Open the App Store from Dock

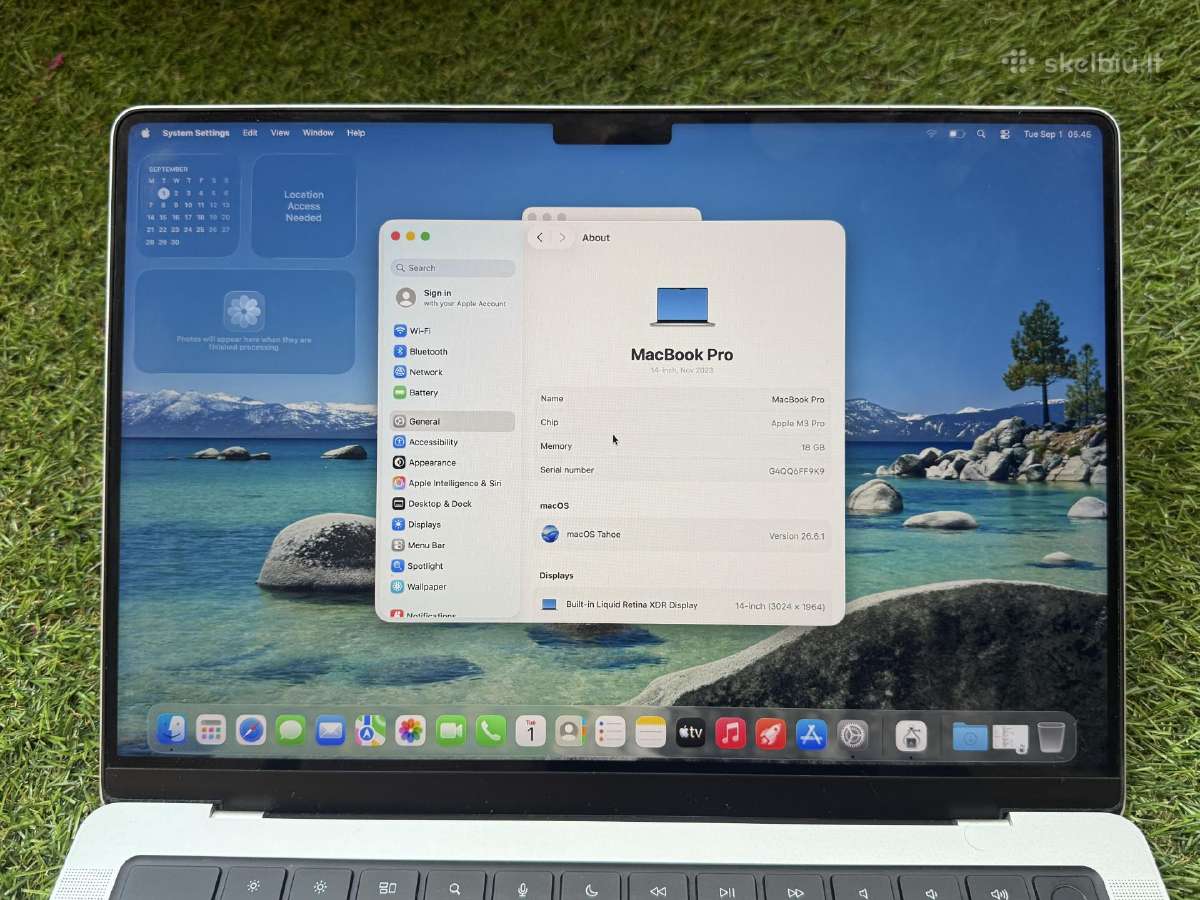pyautogui.click(x=811, y=734)
